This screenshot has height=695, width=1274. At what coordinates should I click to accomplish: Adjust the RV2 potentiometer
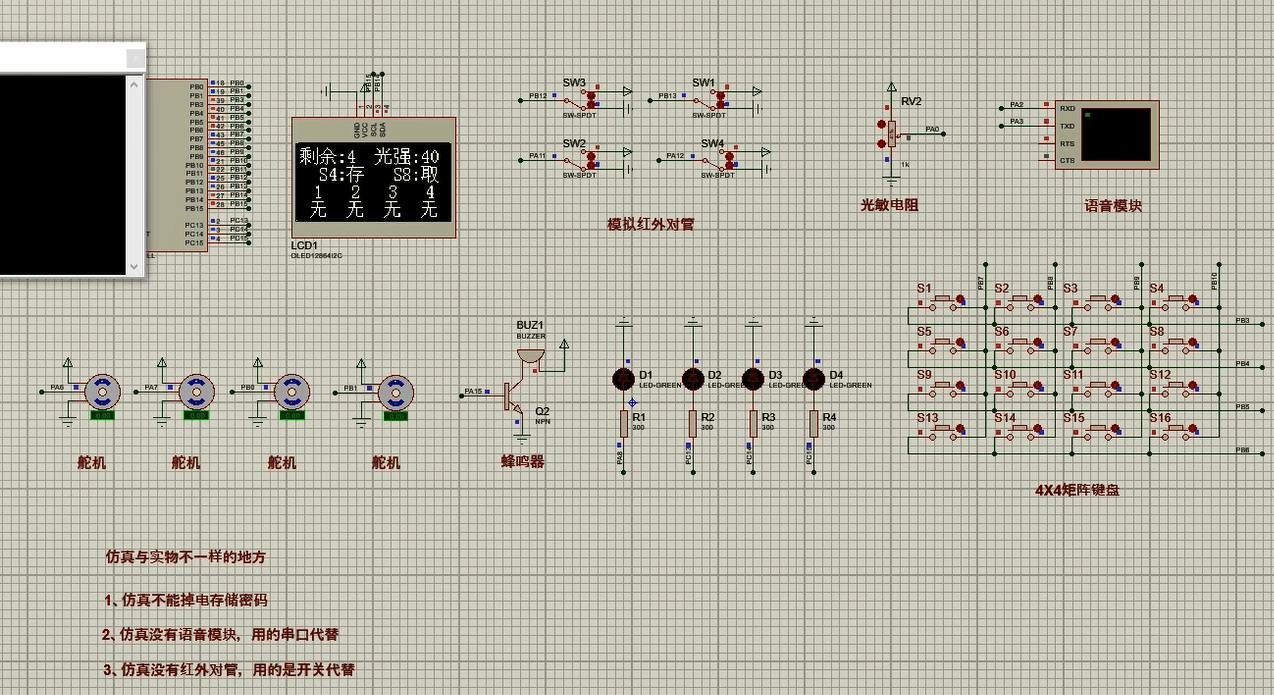point(890,131)
